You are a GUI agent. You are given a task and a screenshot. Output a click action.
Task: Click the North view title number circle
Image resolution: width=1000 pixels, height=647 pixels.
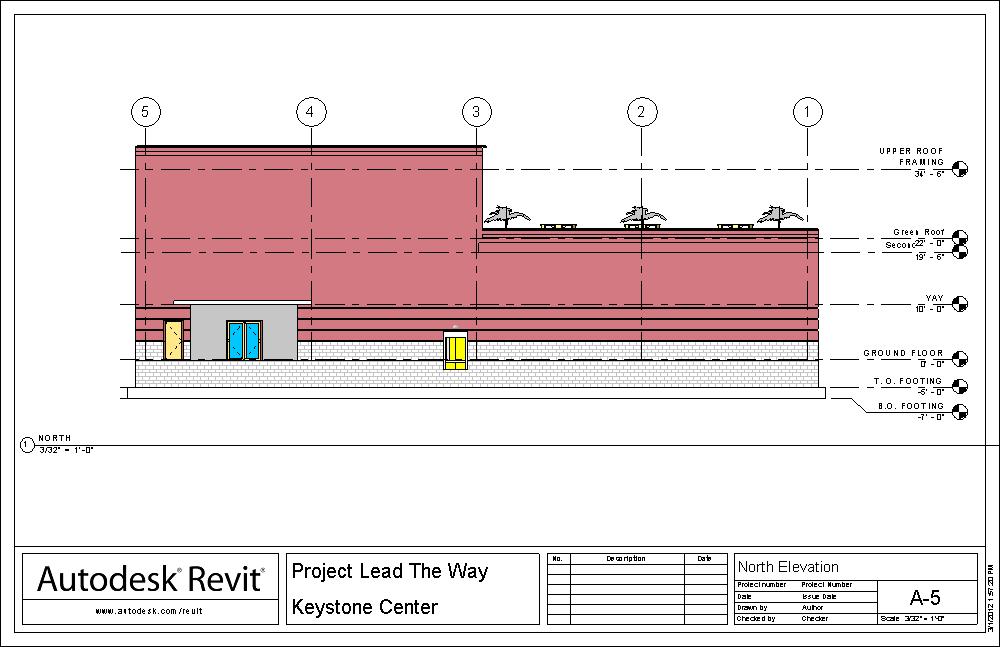pos(27,445)
